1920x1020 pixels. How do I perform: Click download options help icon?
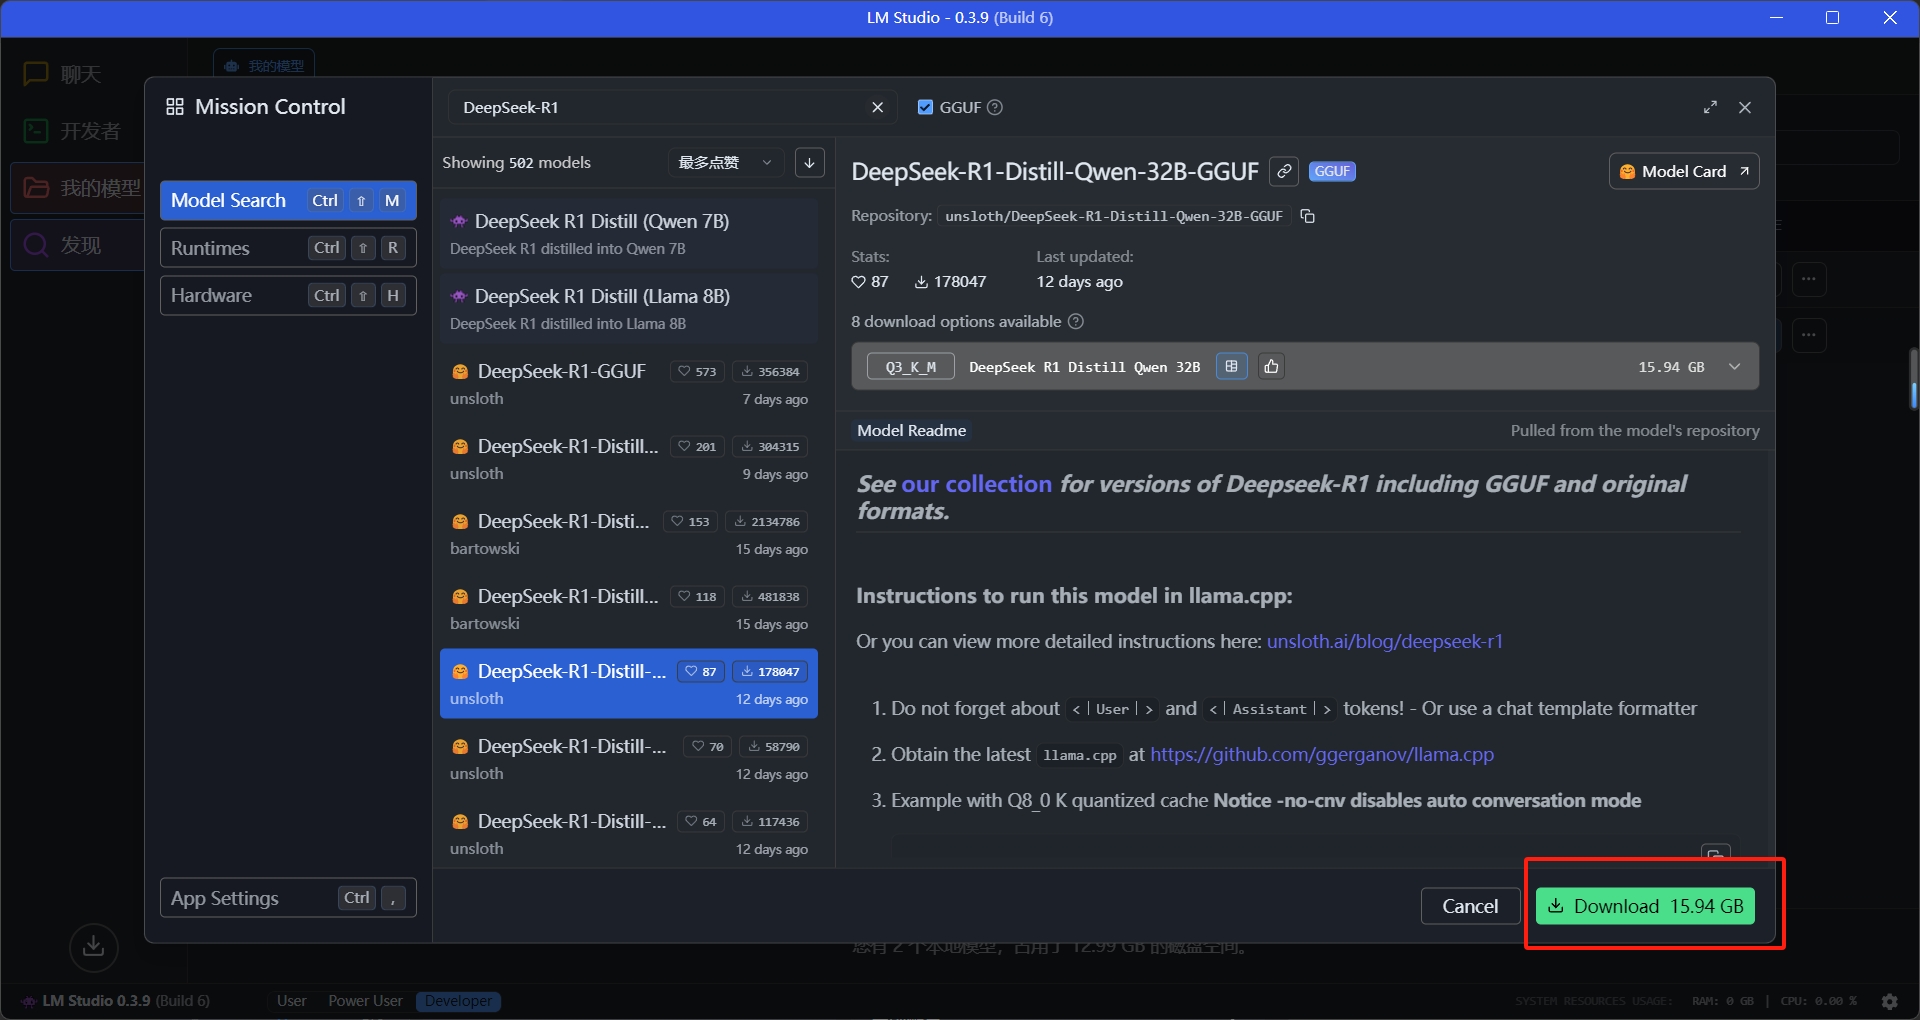tap(1076, 321)
